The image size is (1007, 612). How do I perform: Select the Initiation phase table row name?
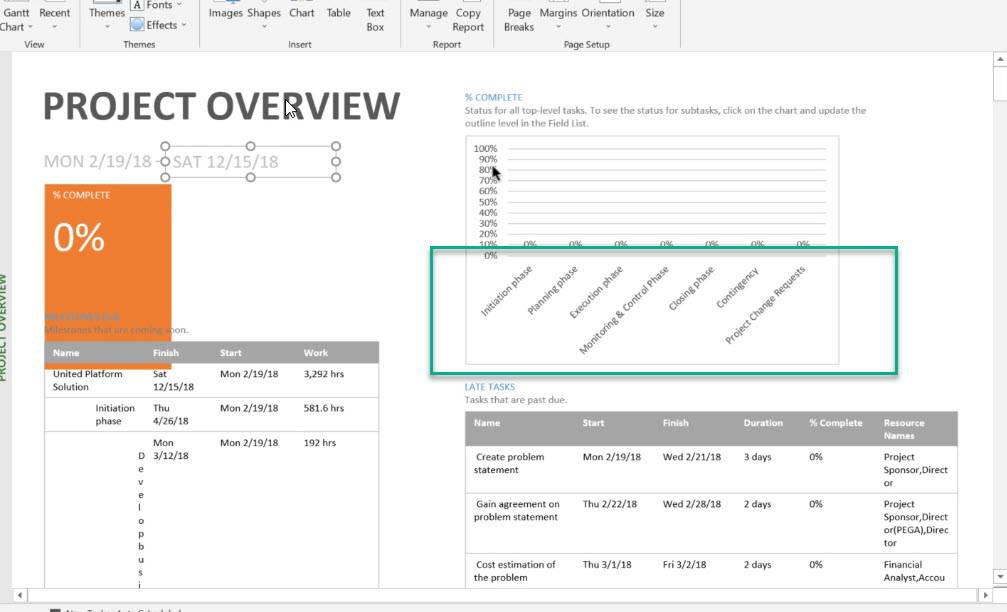(115, 414)
